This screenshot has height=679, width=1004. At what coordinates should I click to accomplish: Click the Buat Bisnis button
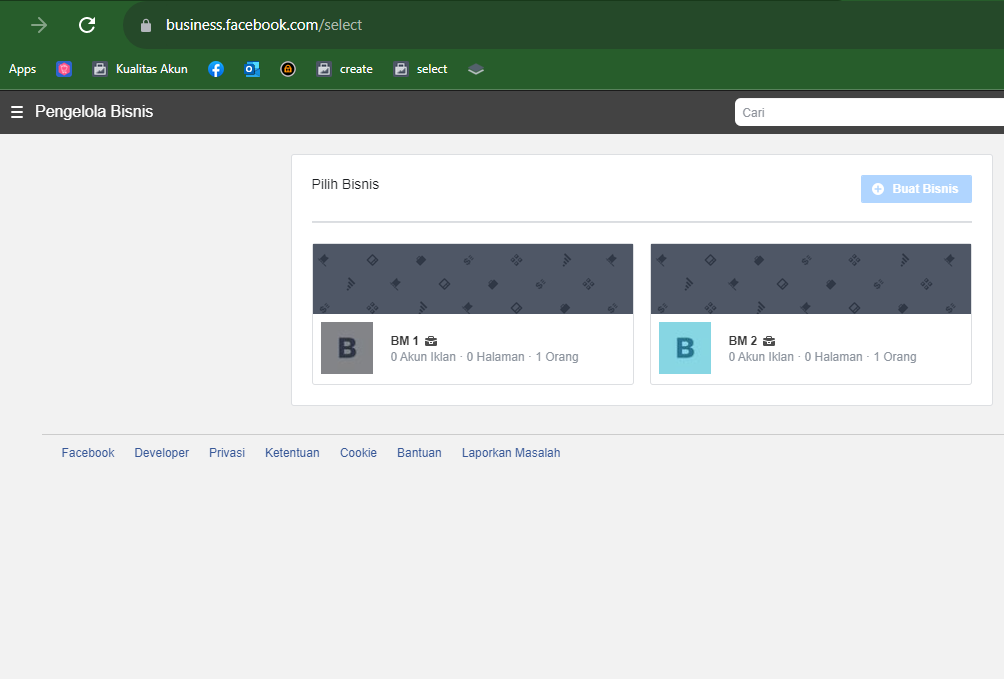point(916,189)
